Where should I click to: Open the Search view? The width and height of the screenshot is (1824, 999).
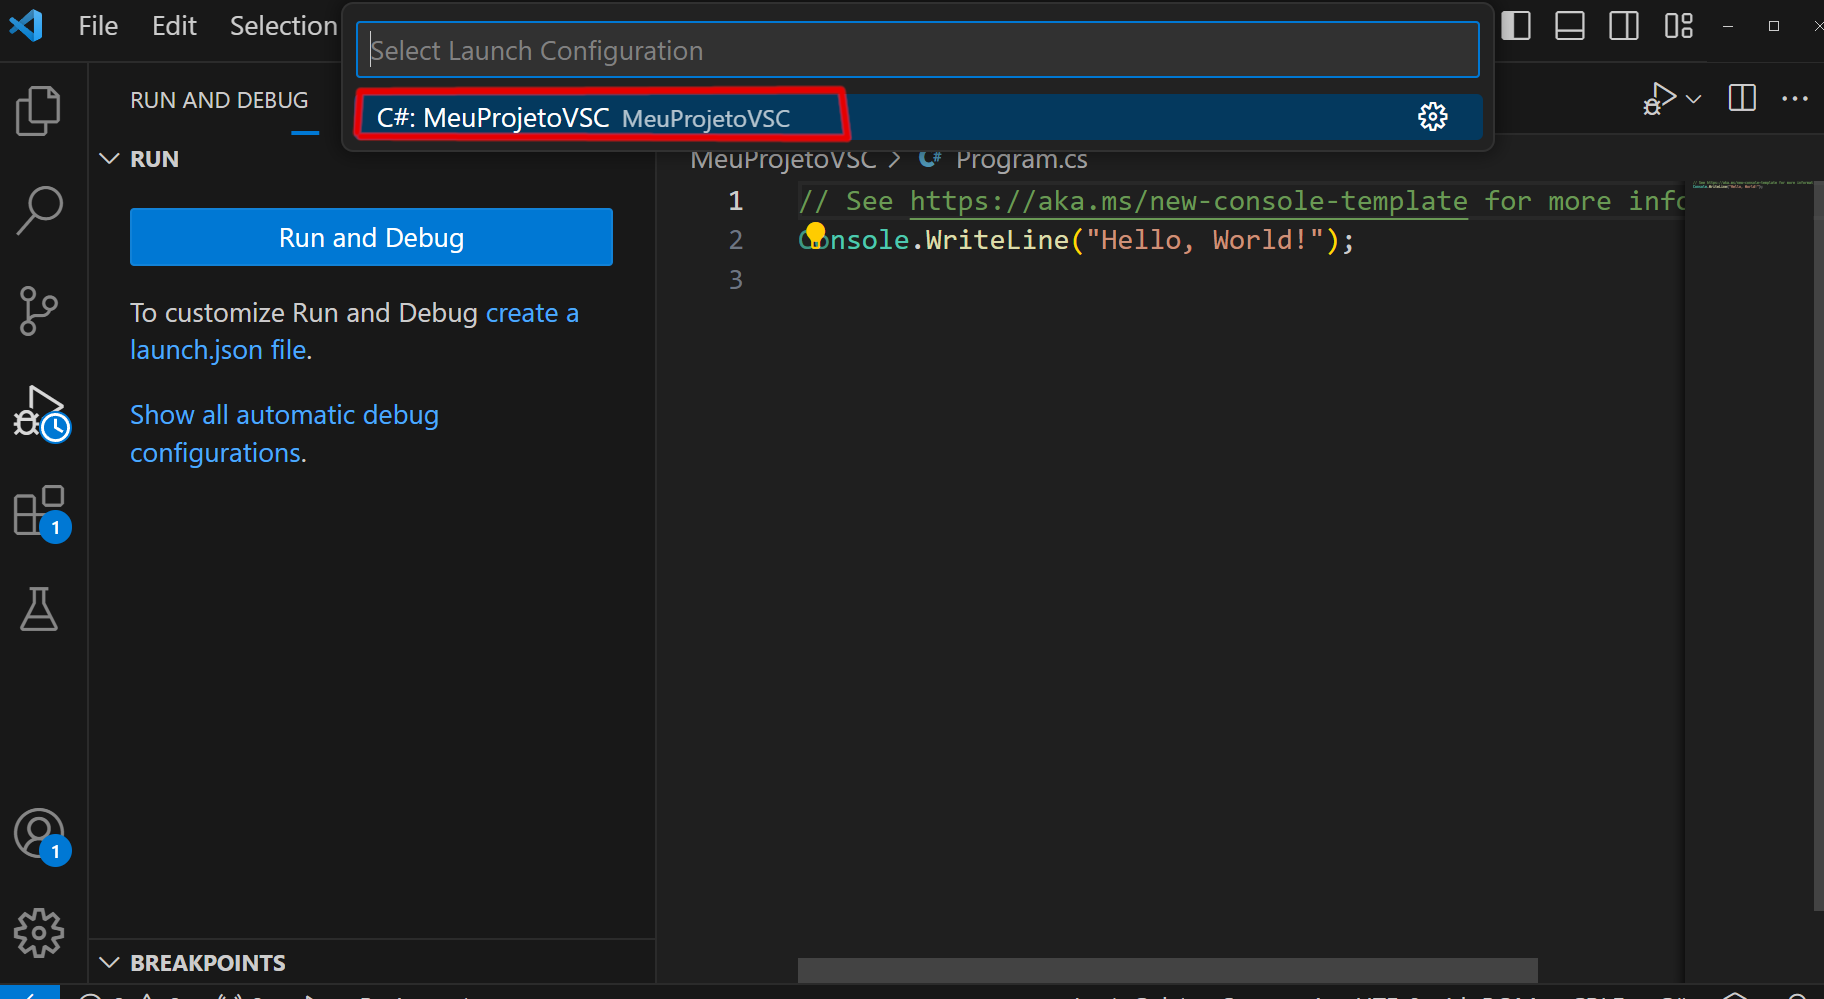point(38,210)
